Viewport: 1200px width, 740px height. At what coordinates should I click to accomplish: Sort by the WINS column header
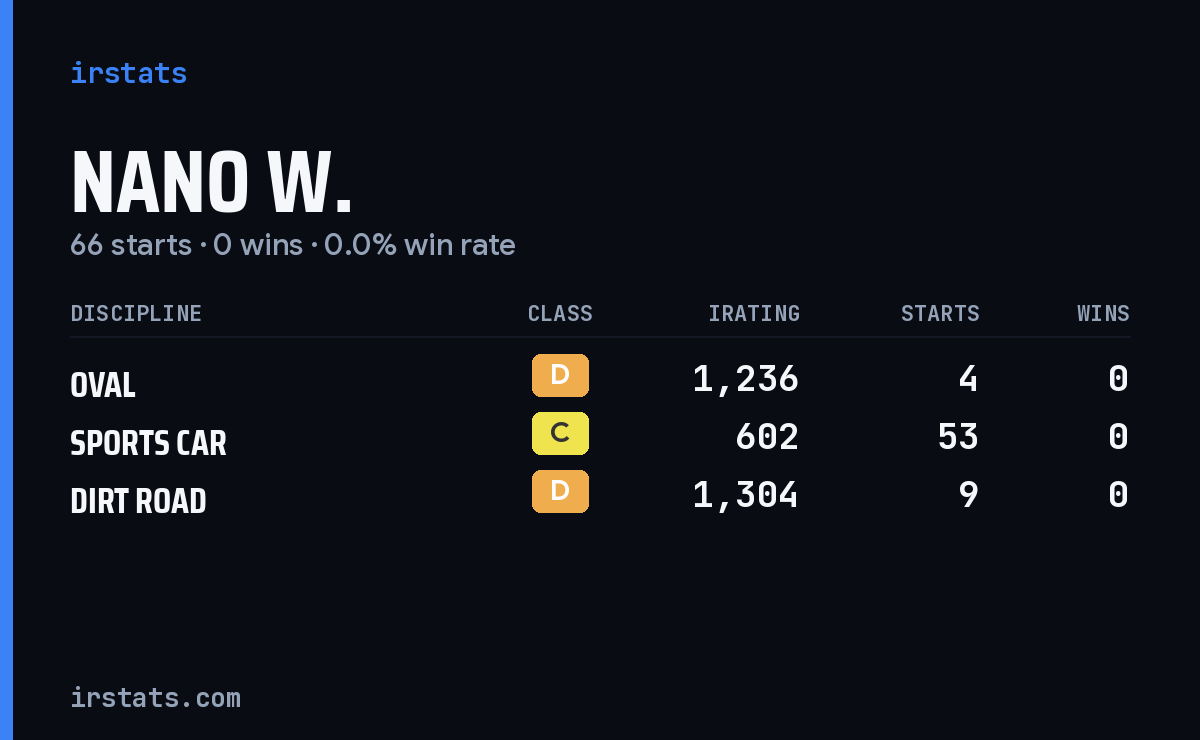(1103, 314)
